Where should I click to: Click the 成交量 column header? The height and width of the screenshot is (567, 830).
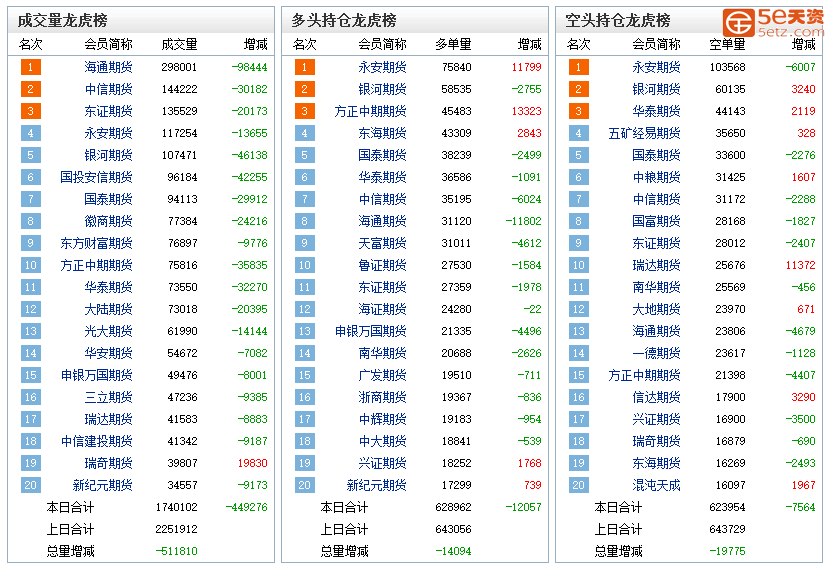179,44
